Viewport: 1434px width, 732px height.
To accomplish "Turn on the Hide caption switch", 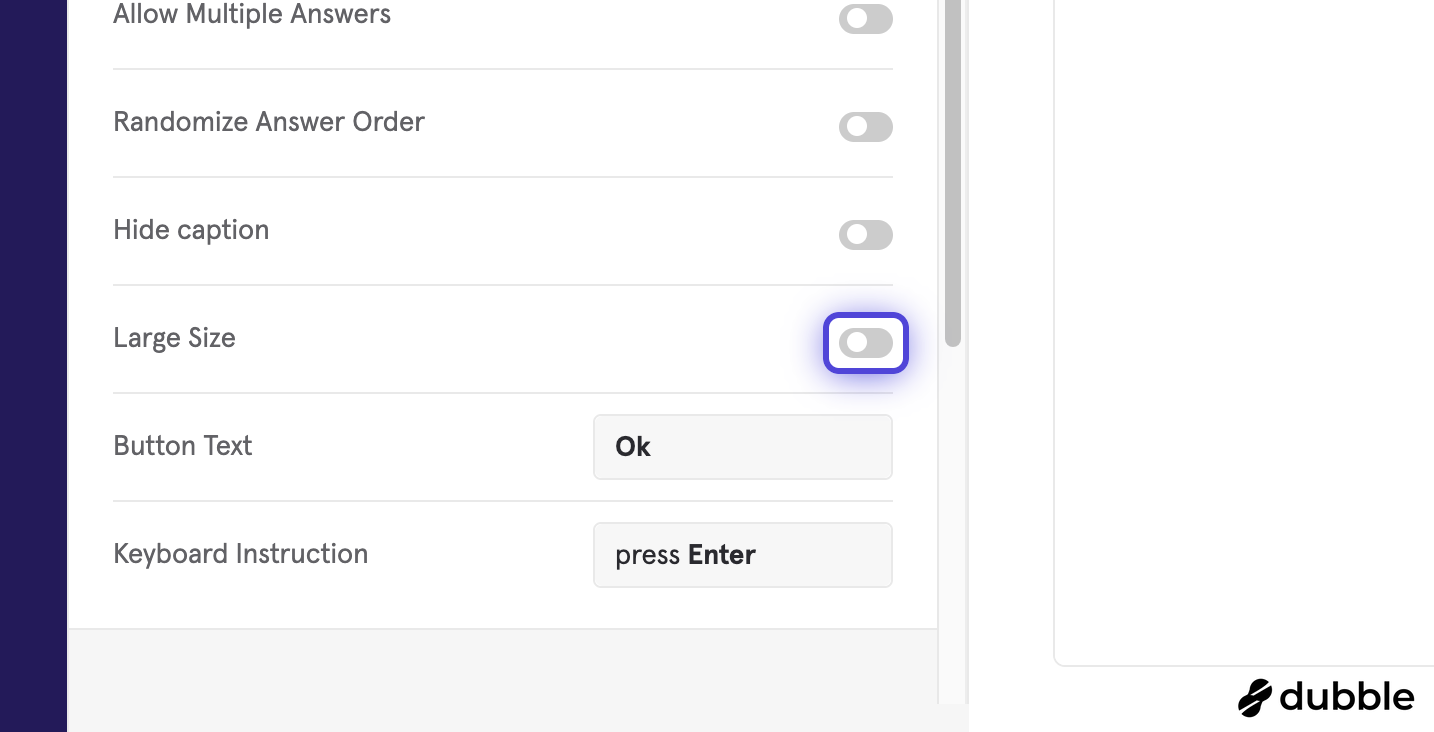I will (x=866, y=235).
